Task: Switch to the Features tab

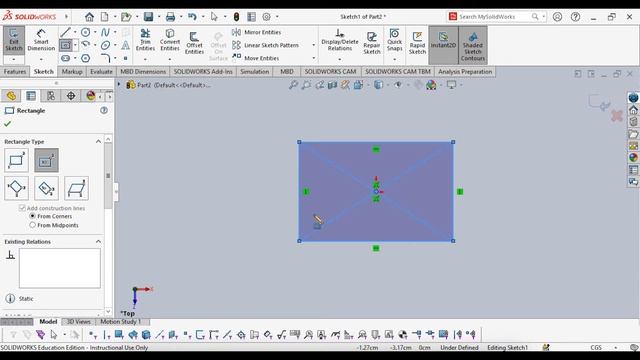Action: tap(15, 71)
